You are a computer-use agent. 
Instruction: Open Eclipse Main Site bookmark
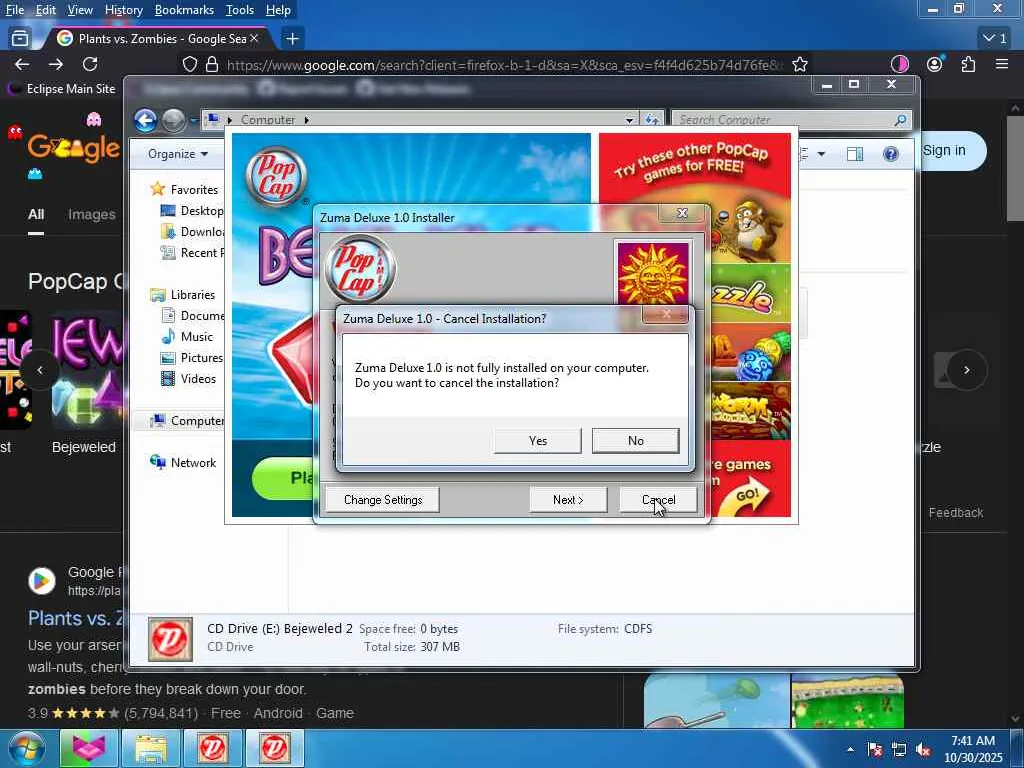[x=61, y=89]
